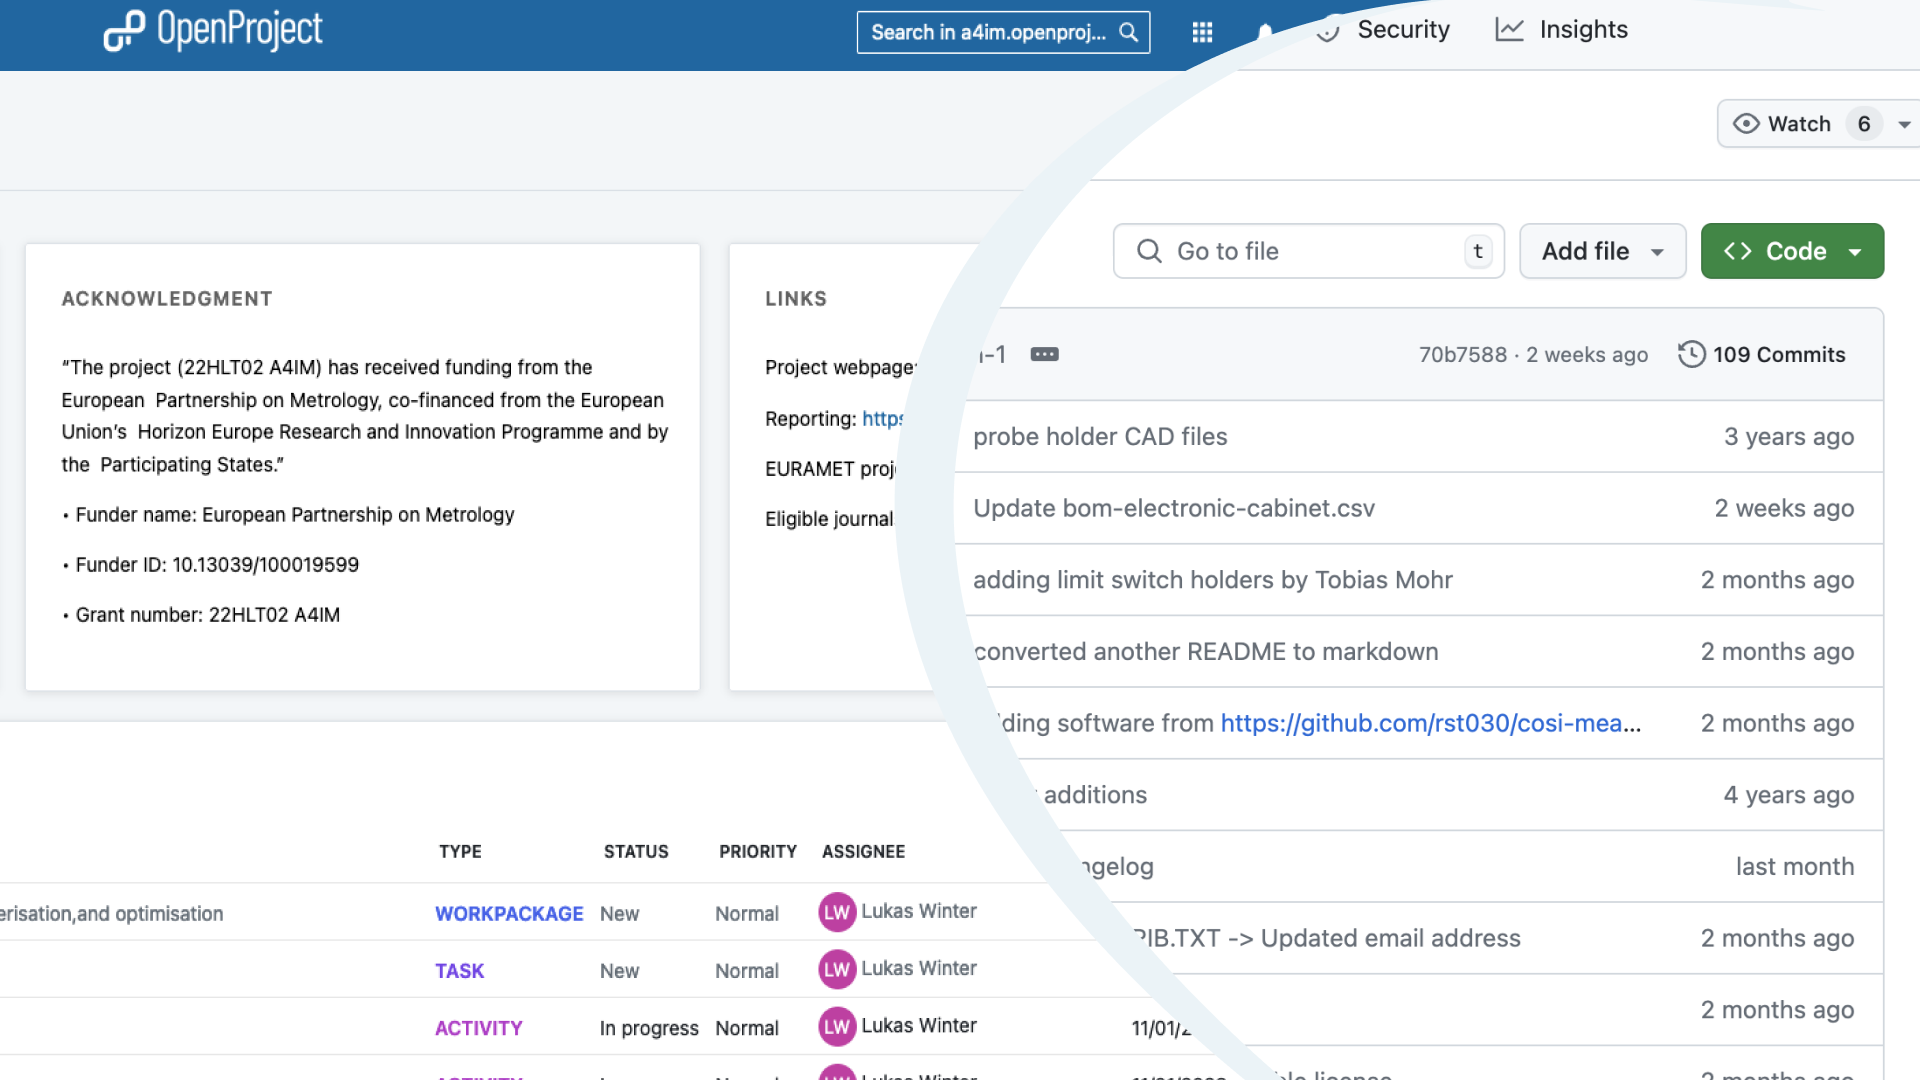Click the Insights graph icon
Viewport: 1920px width, 1080px height.
click(1509, 30)
